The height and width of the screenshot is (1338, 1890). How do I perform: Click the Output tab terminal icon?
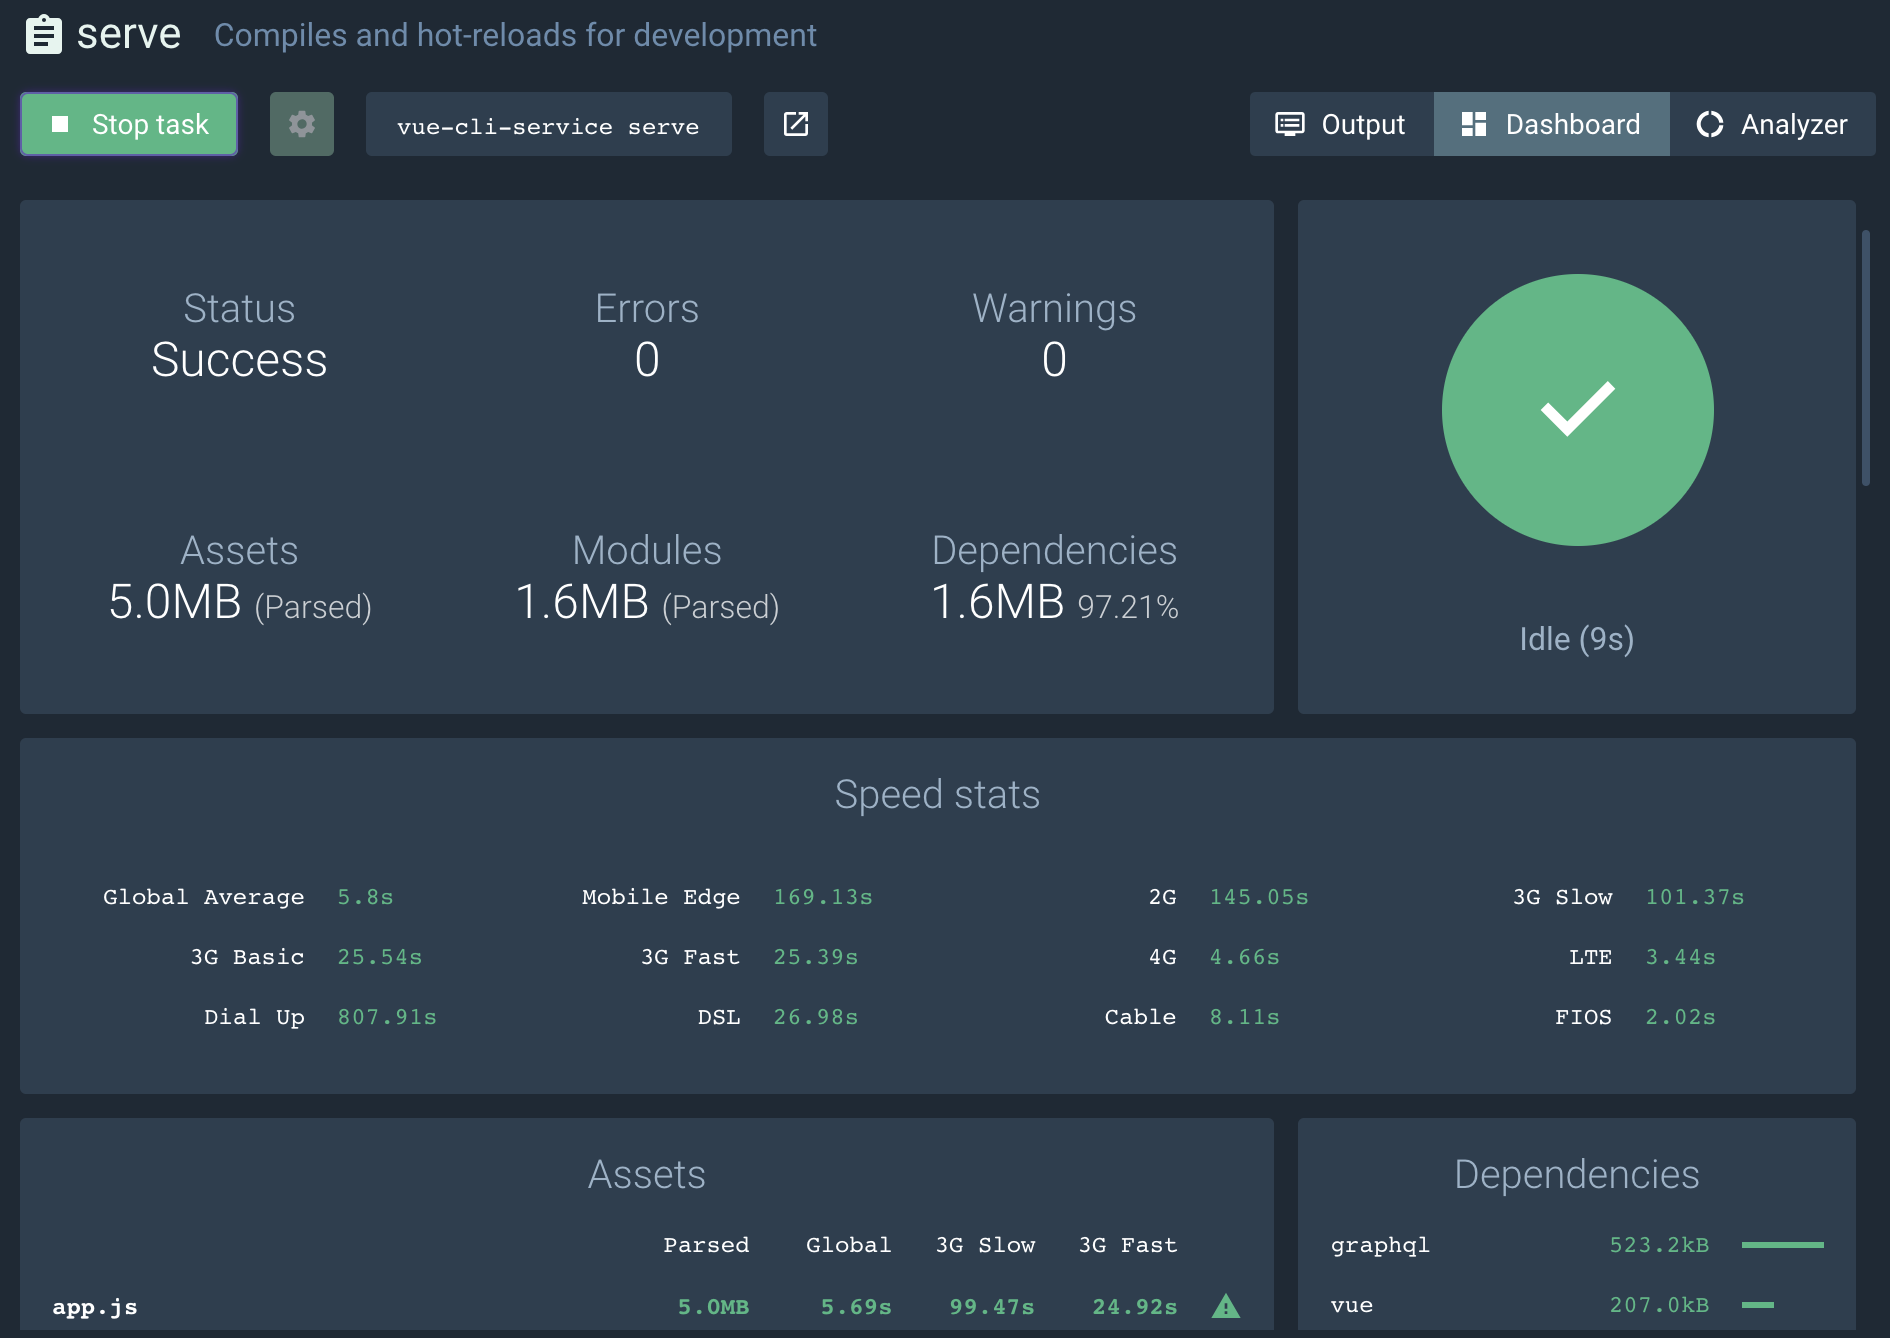coord(1290,124)
